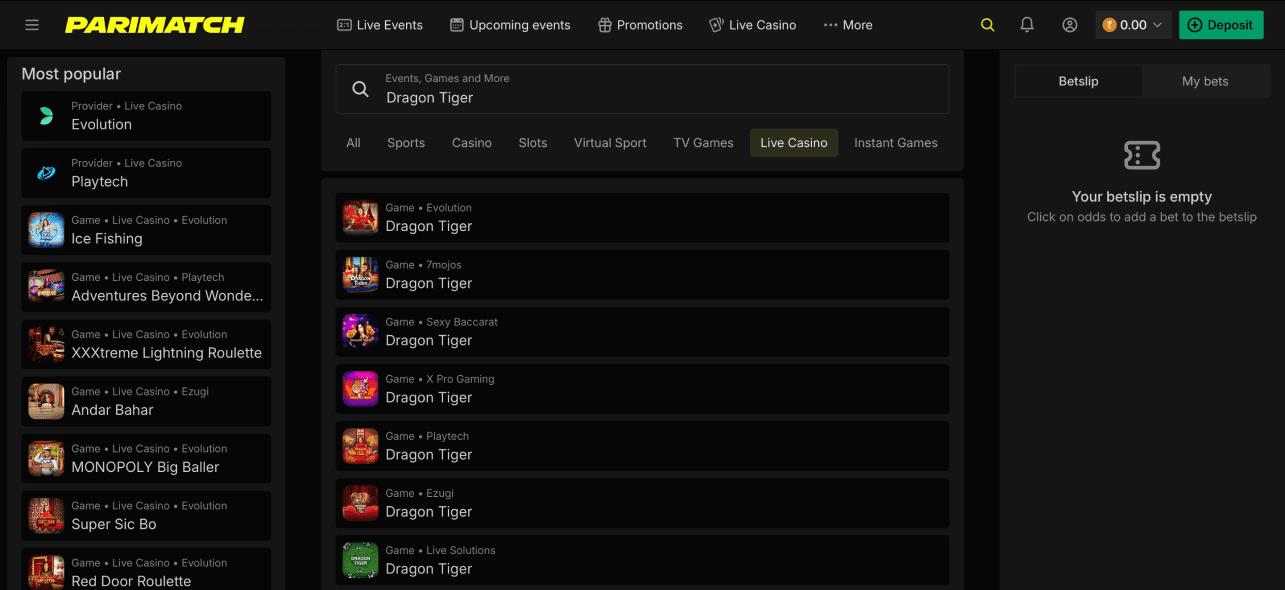Open Promotions in the top navigation
The image size is (1285, 590).
[640, 25]
